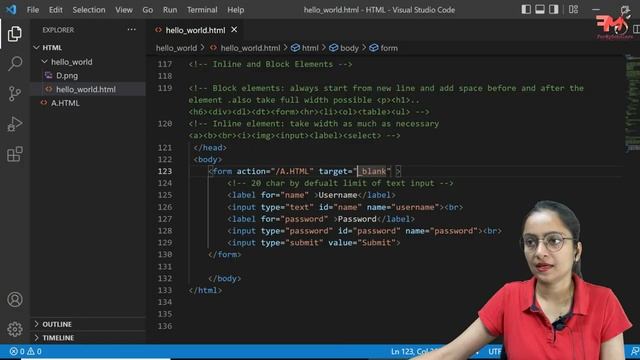Open Customize Layout icon
The image size is (640, 360).
tap(573, 9)
